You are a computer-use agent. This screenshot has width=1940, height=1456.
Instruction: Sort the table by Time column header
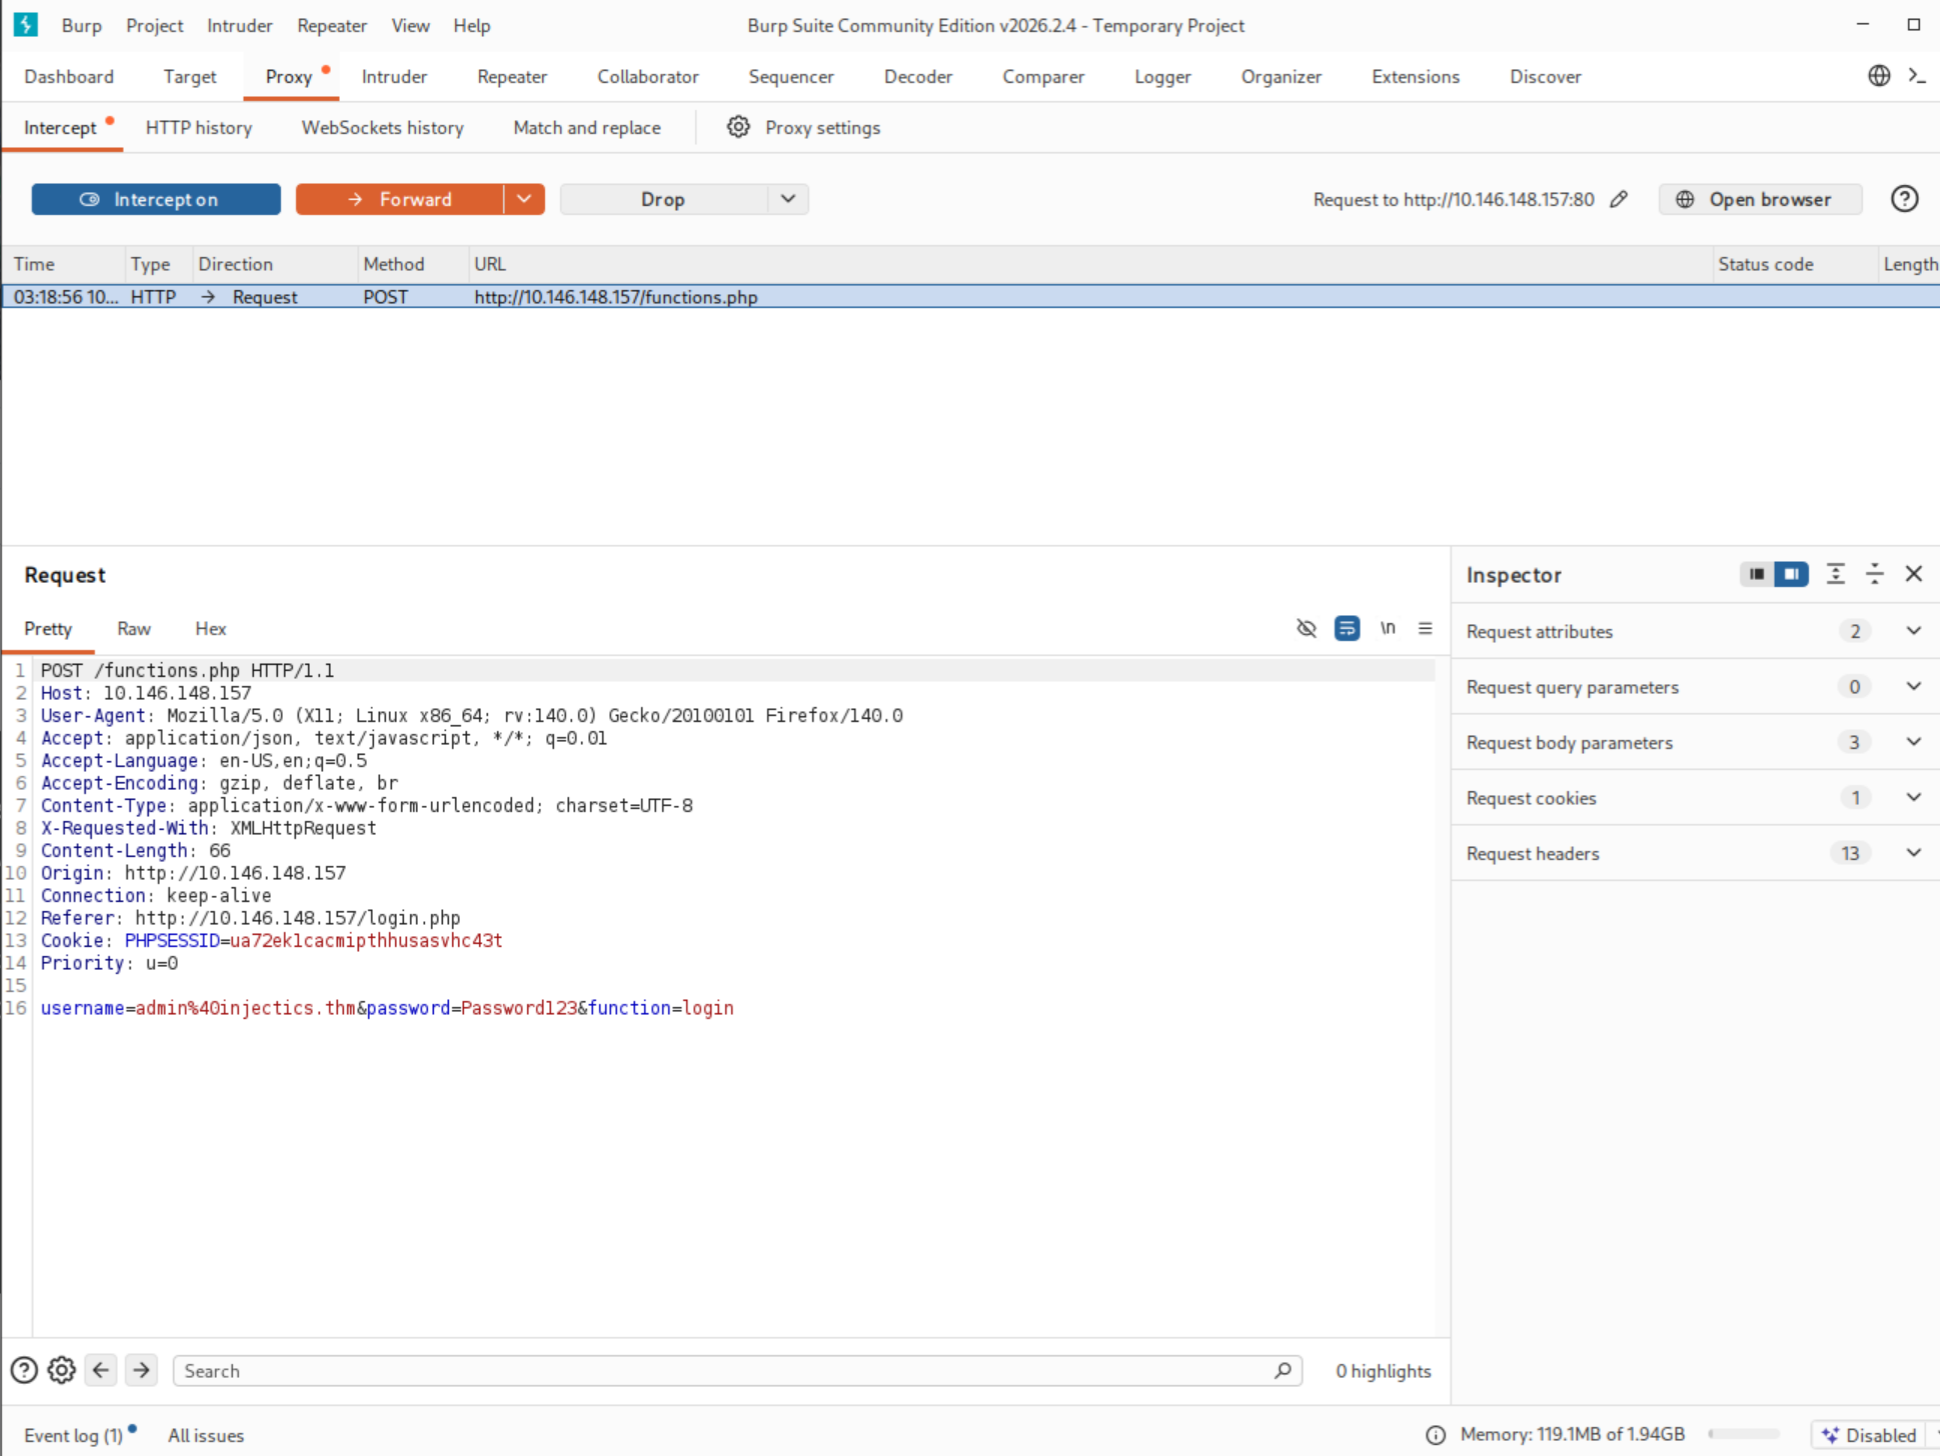coord(64,264)
